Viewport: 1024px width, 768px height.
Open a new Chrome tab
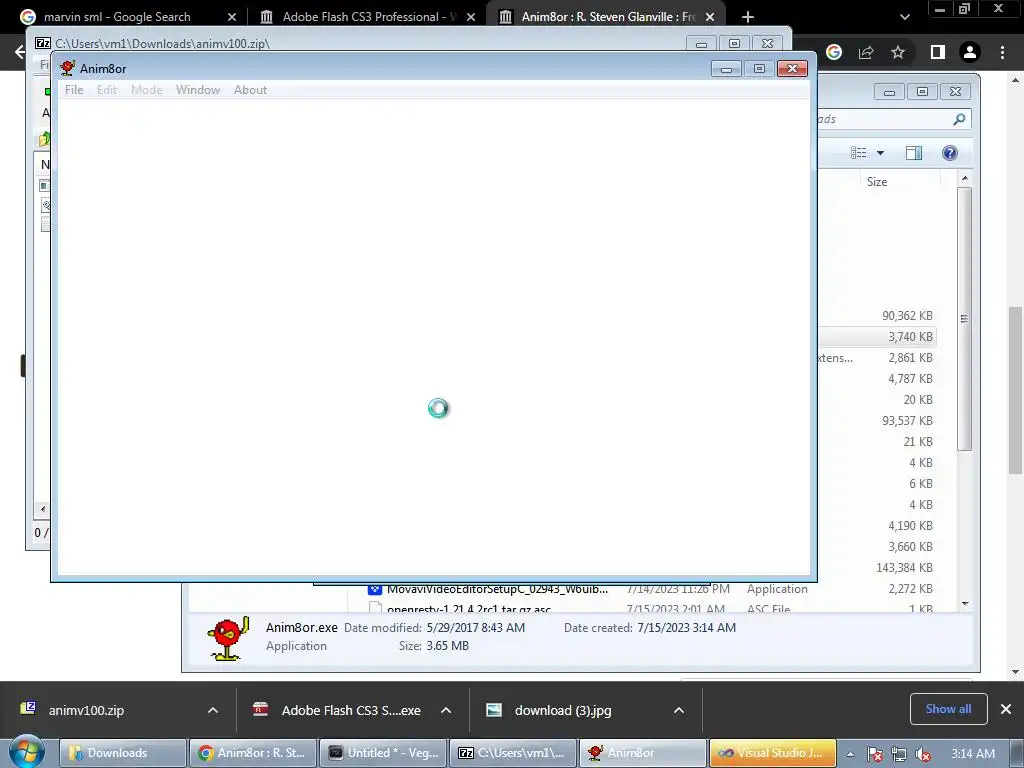click(x=748, y=17)
